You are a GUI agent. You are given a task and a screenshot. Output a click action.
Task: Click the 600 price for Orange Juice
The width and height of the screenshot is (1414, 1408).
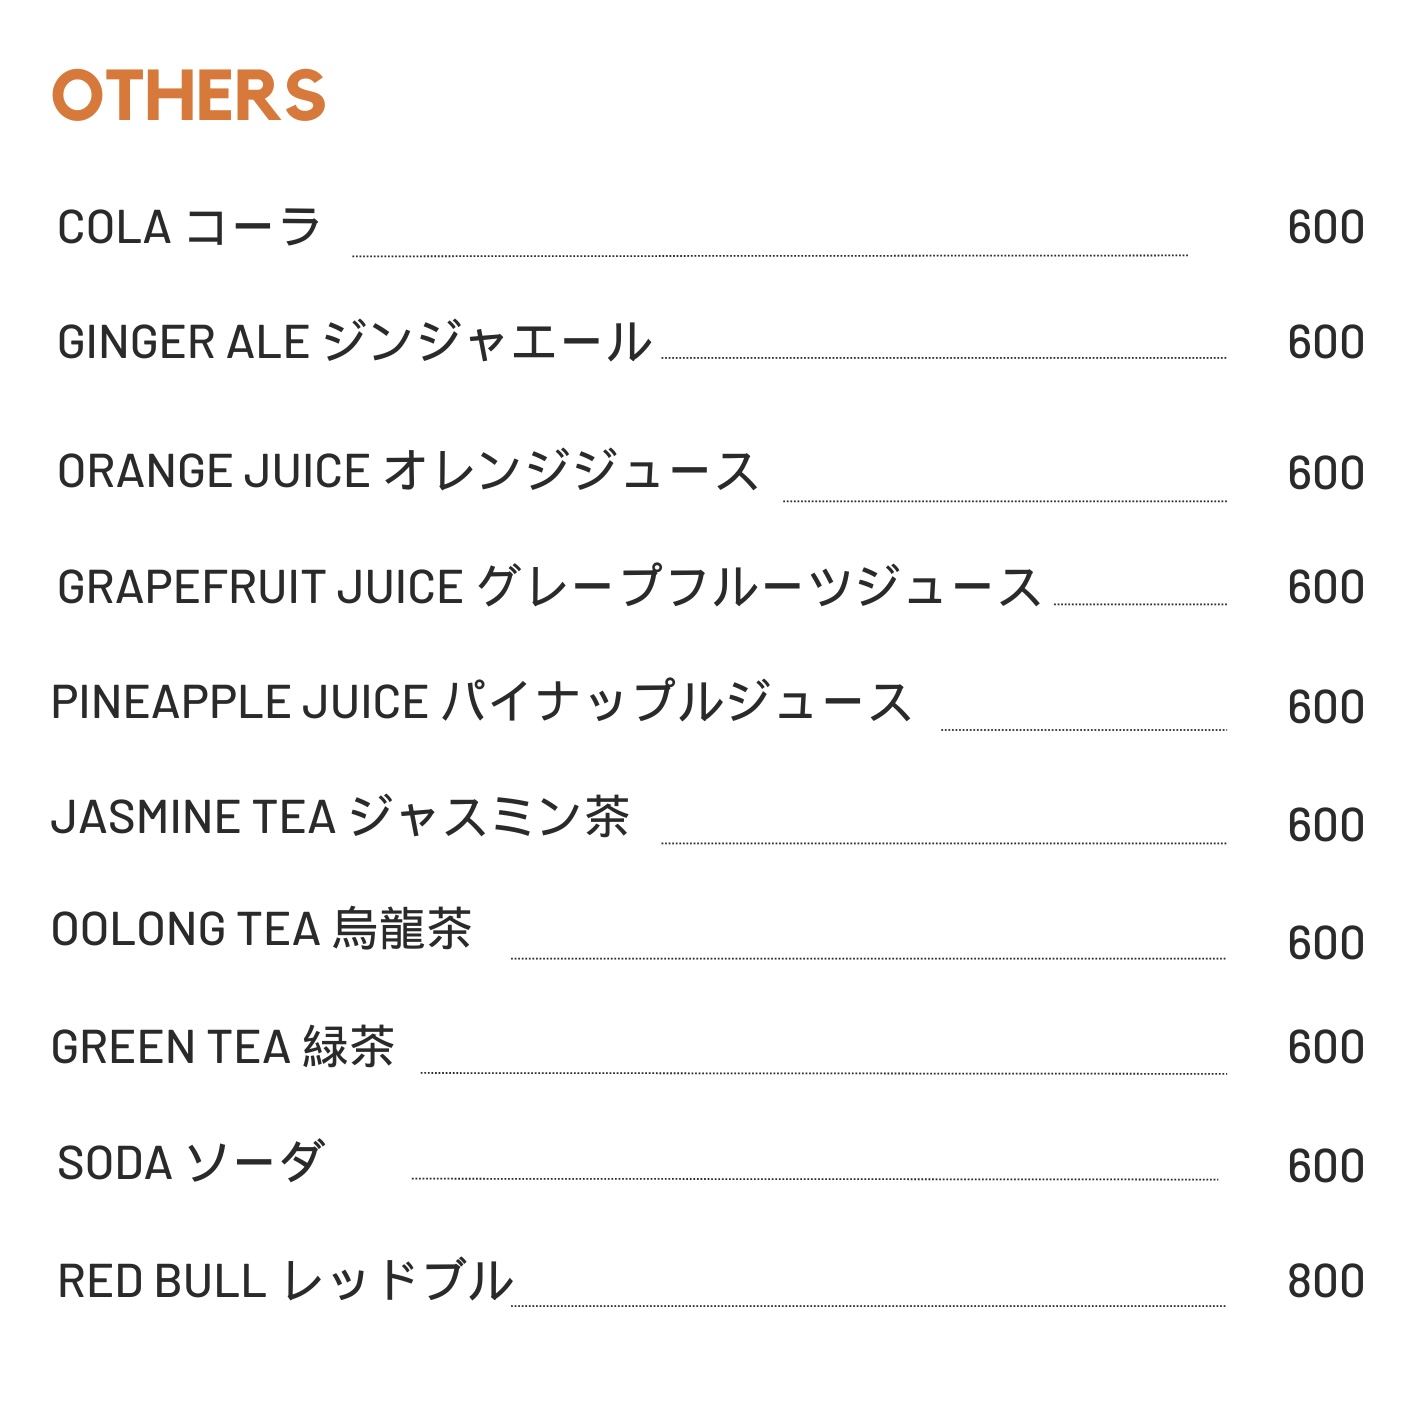(x=1326, y=473)
